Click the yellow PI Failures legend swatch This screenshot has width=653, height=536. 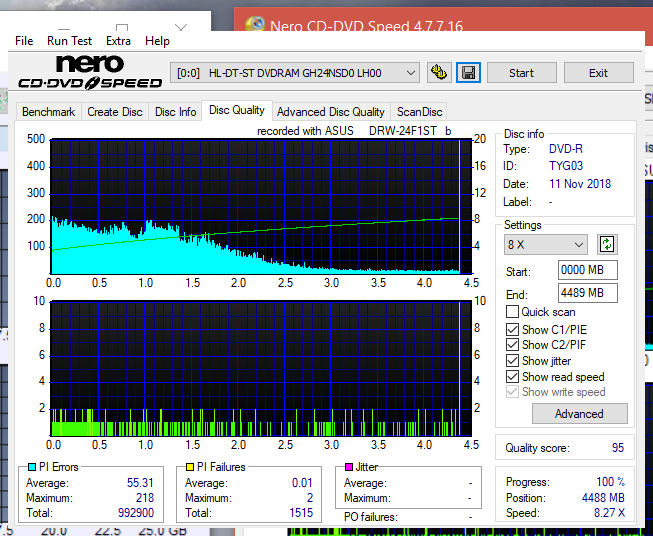coord(190,467)
